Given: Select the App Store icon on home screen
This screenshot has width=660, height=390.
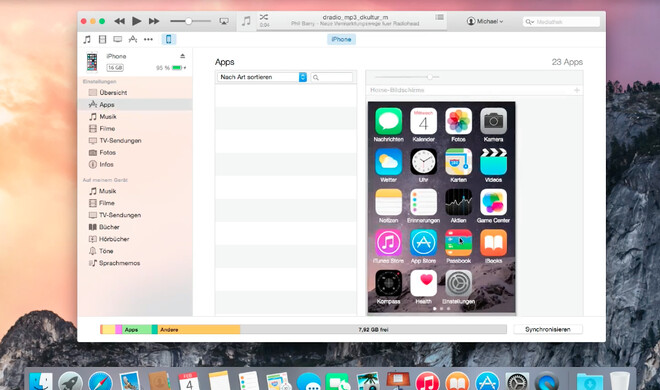Looking at the screenshot, I should point(423,243).
